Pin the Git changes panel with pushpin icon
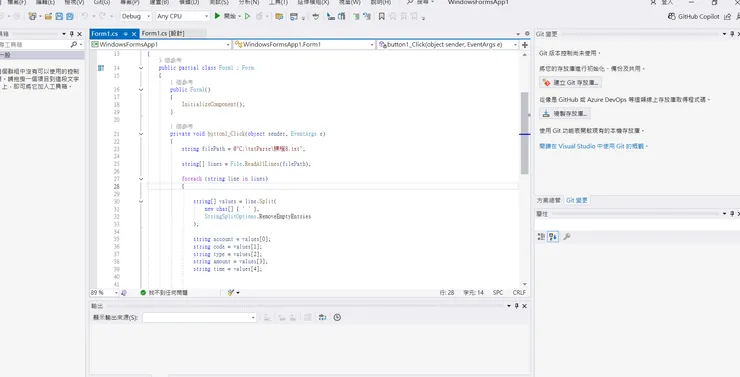This screenshot has height=377, width=740. click(732, 34)
